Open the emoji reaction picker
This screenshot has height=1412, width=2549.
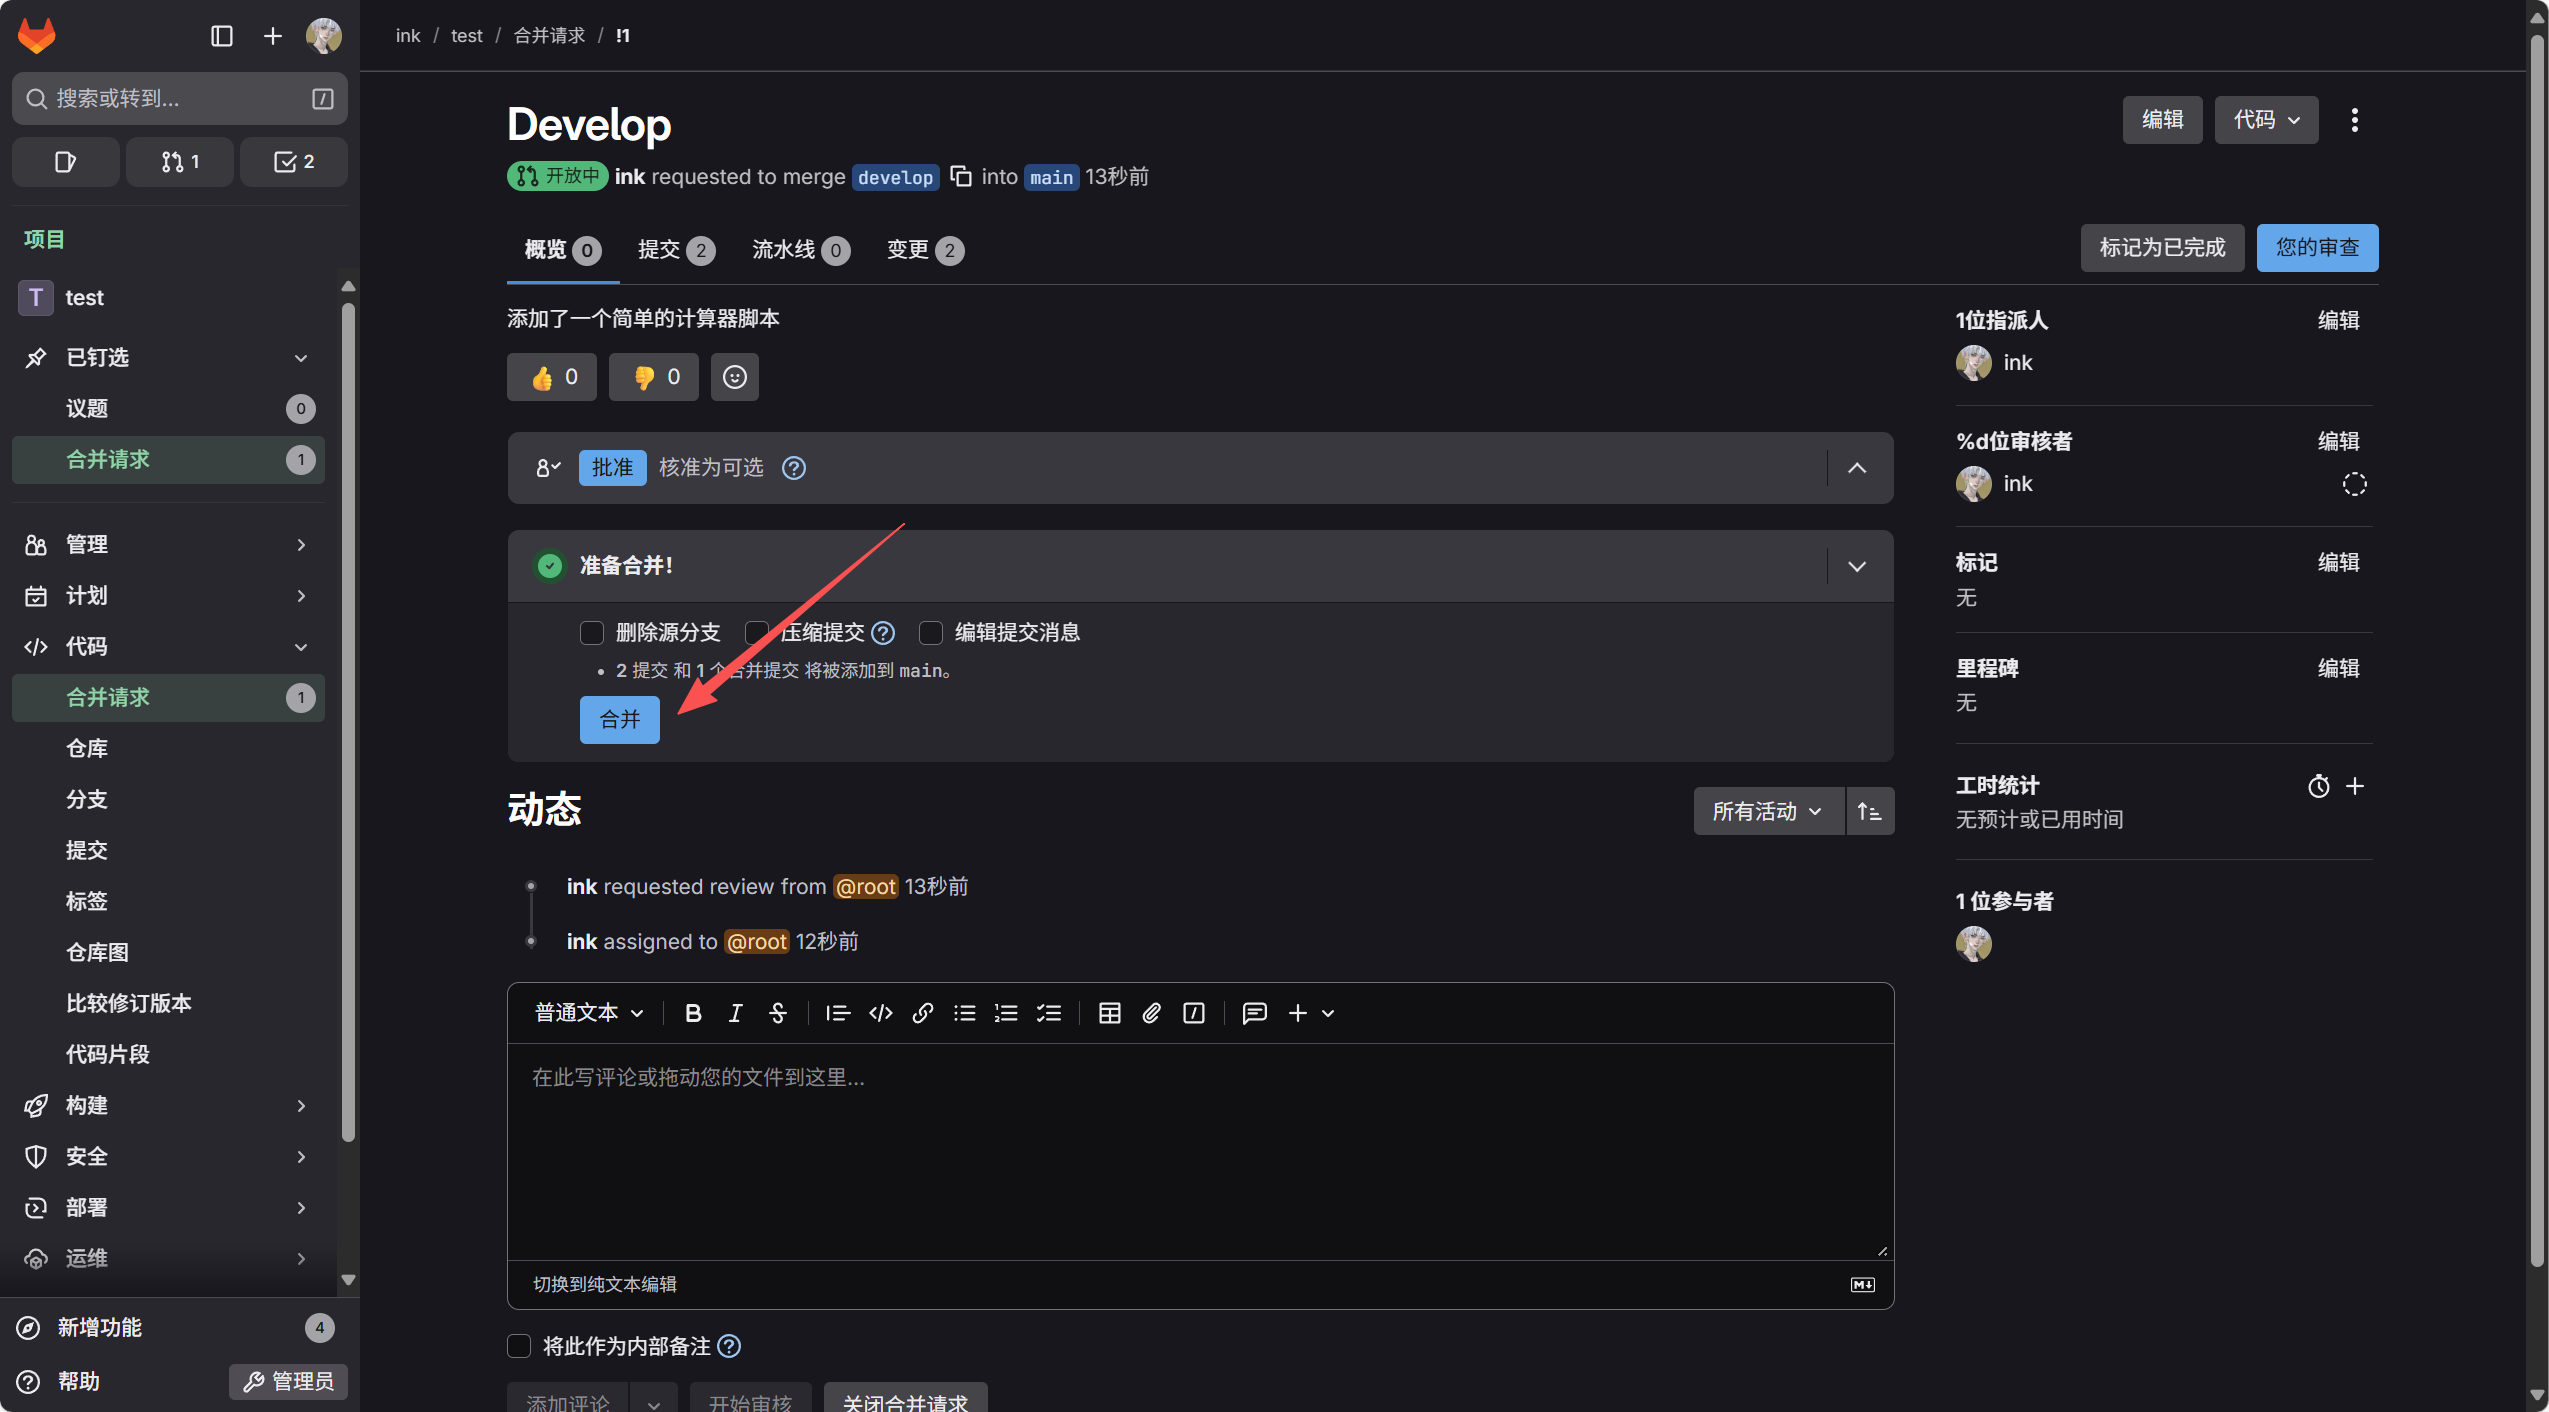(734, 377)
